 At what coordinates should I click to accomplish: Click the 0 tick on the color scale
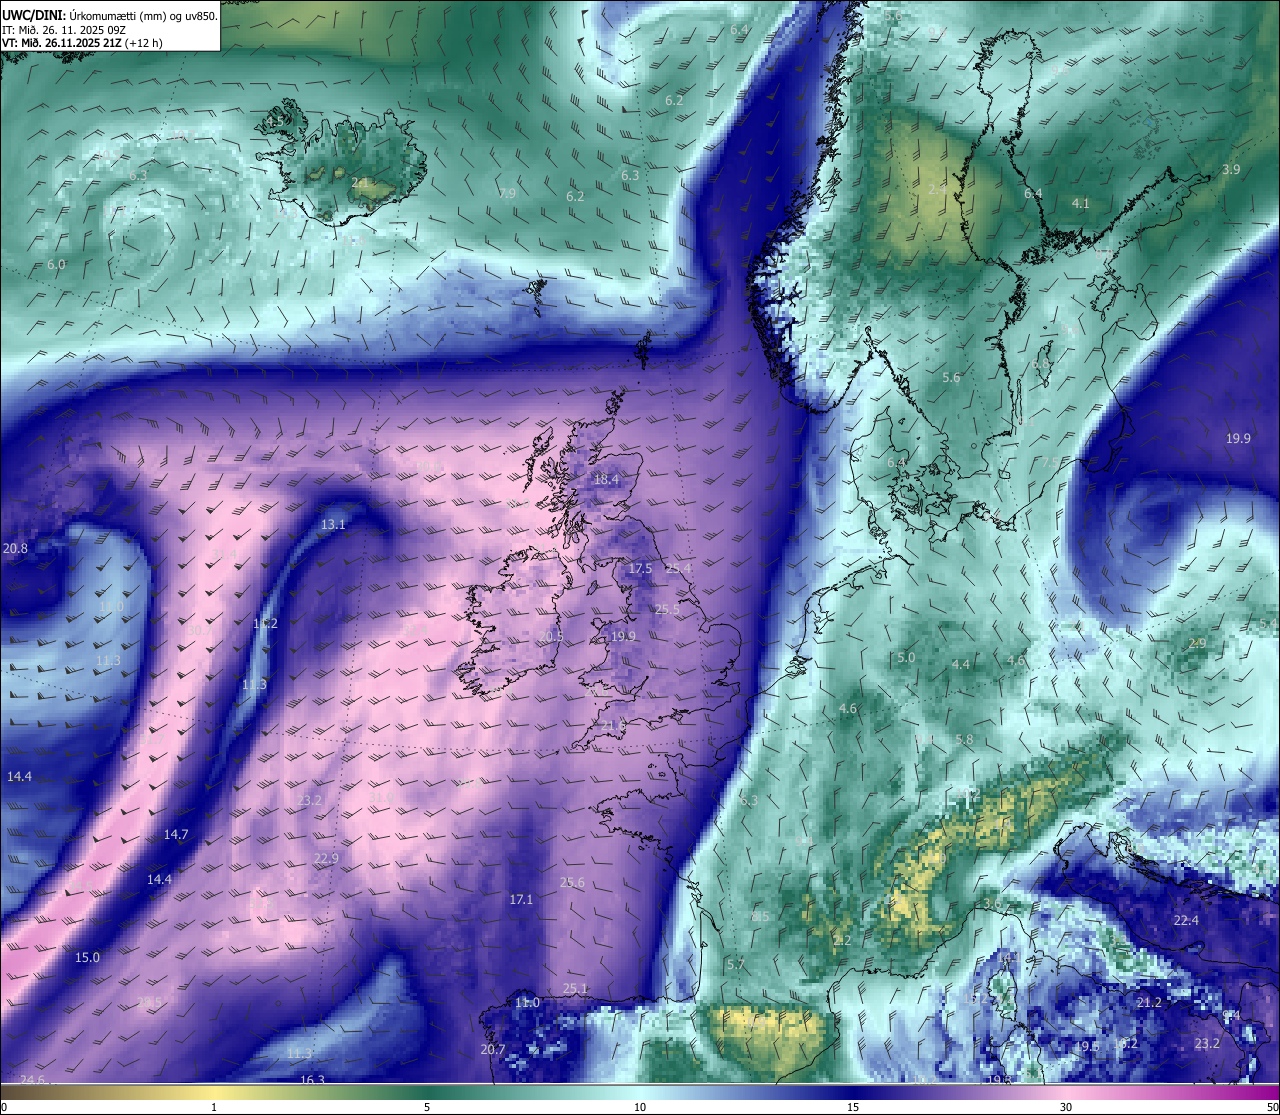(4, 1107)
